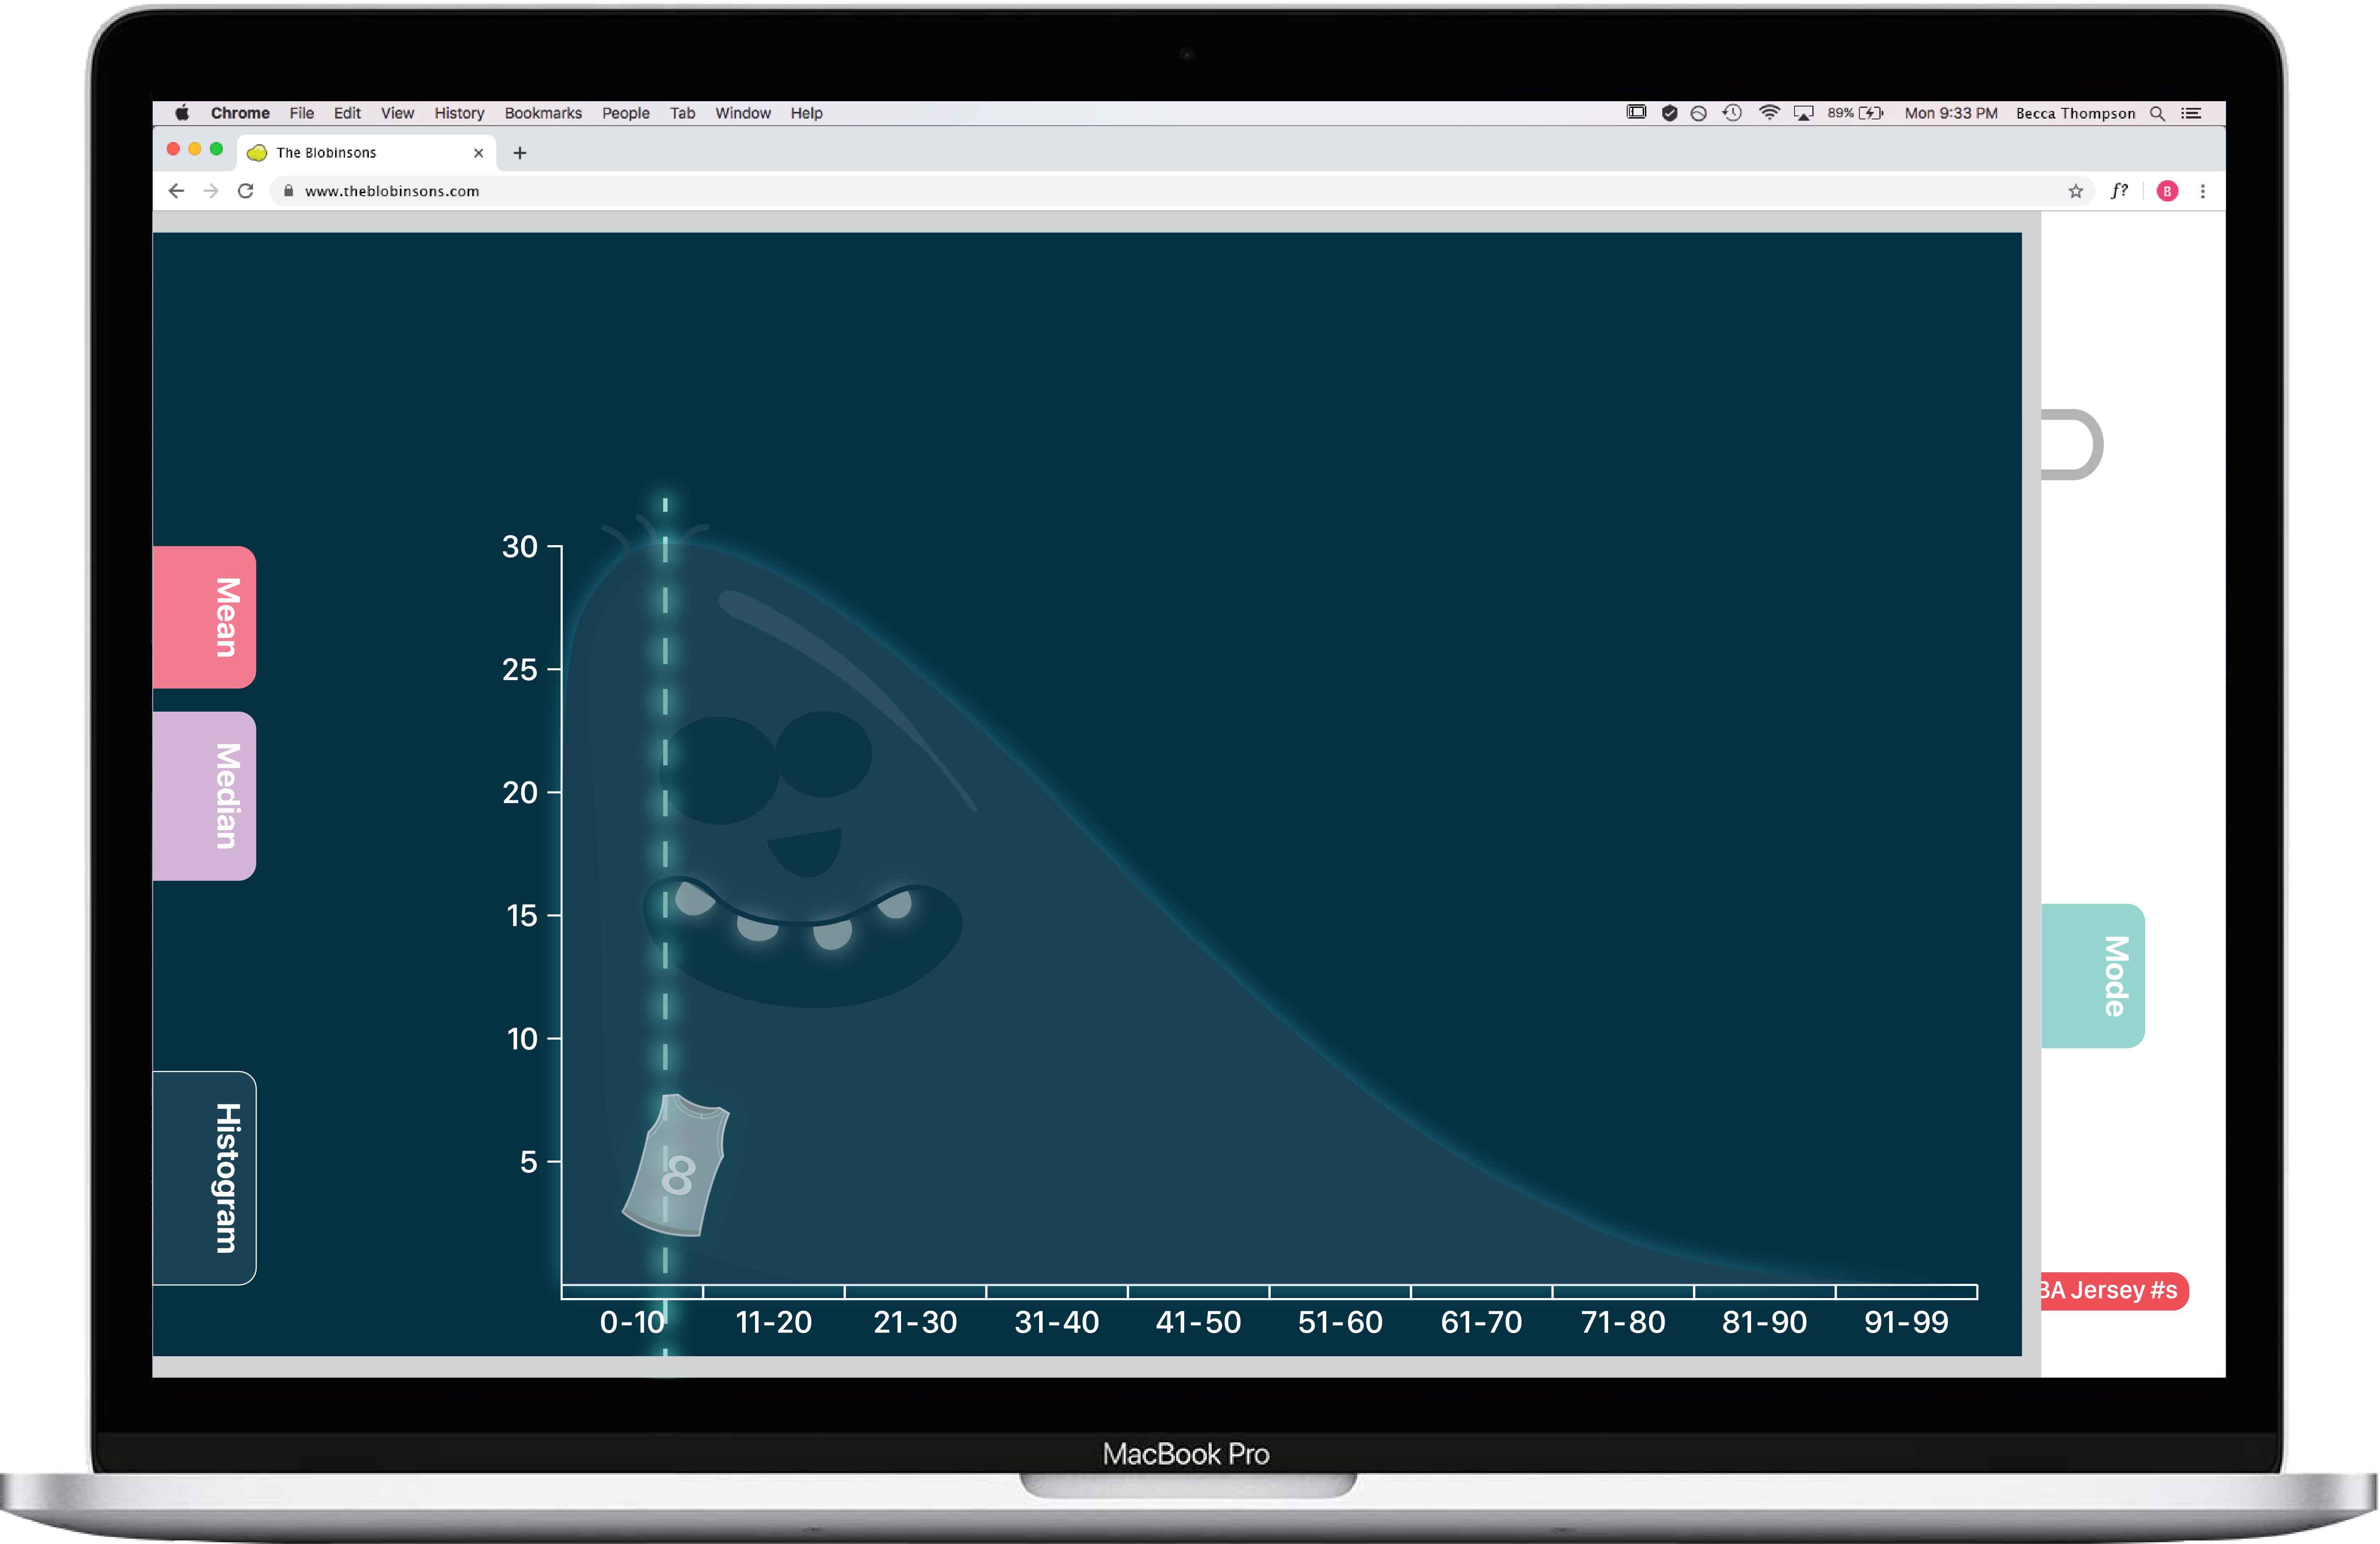Image resolution: width=2380 pixels, height=1544 pixels.
Task: Click the red Jersey #s button
Action: click(2114, 1290)
